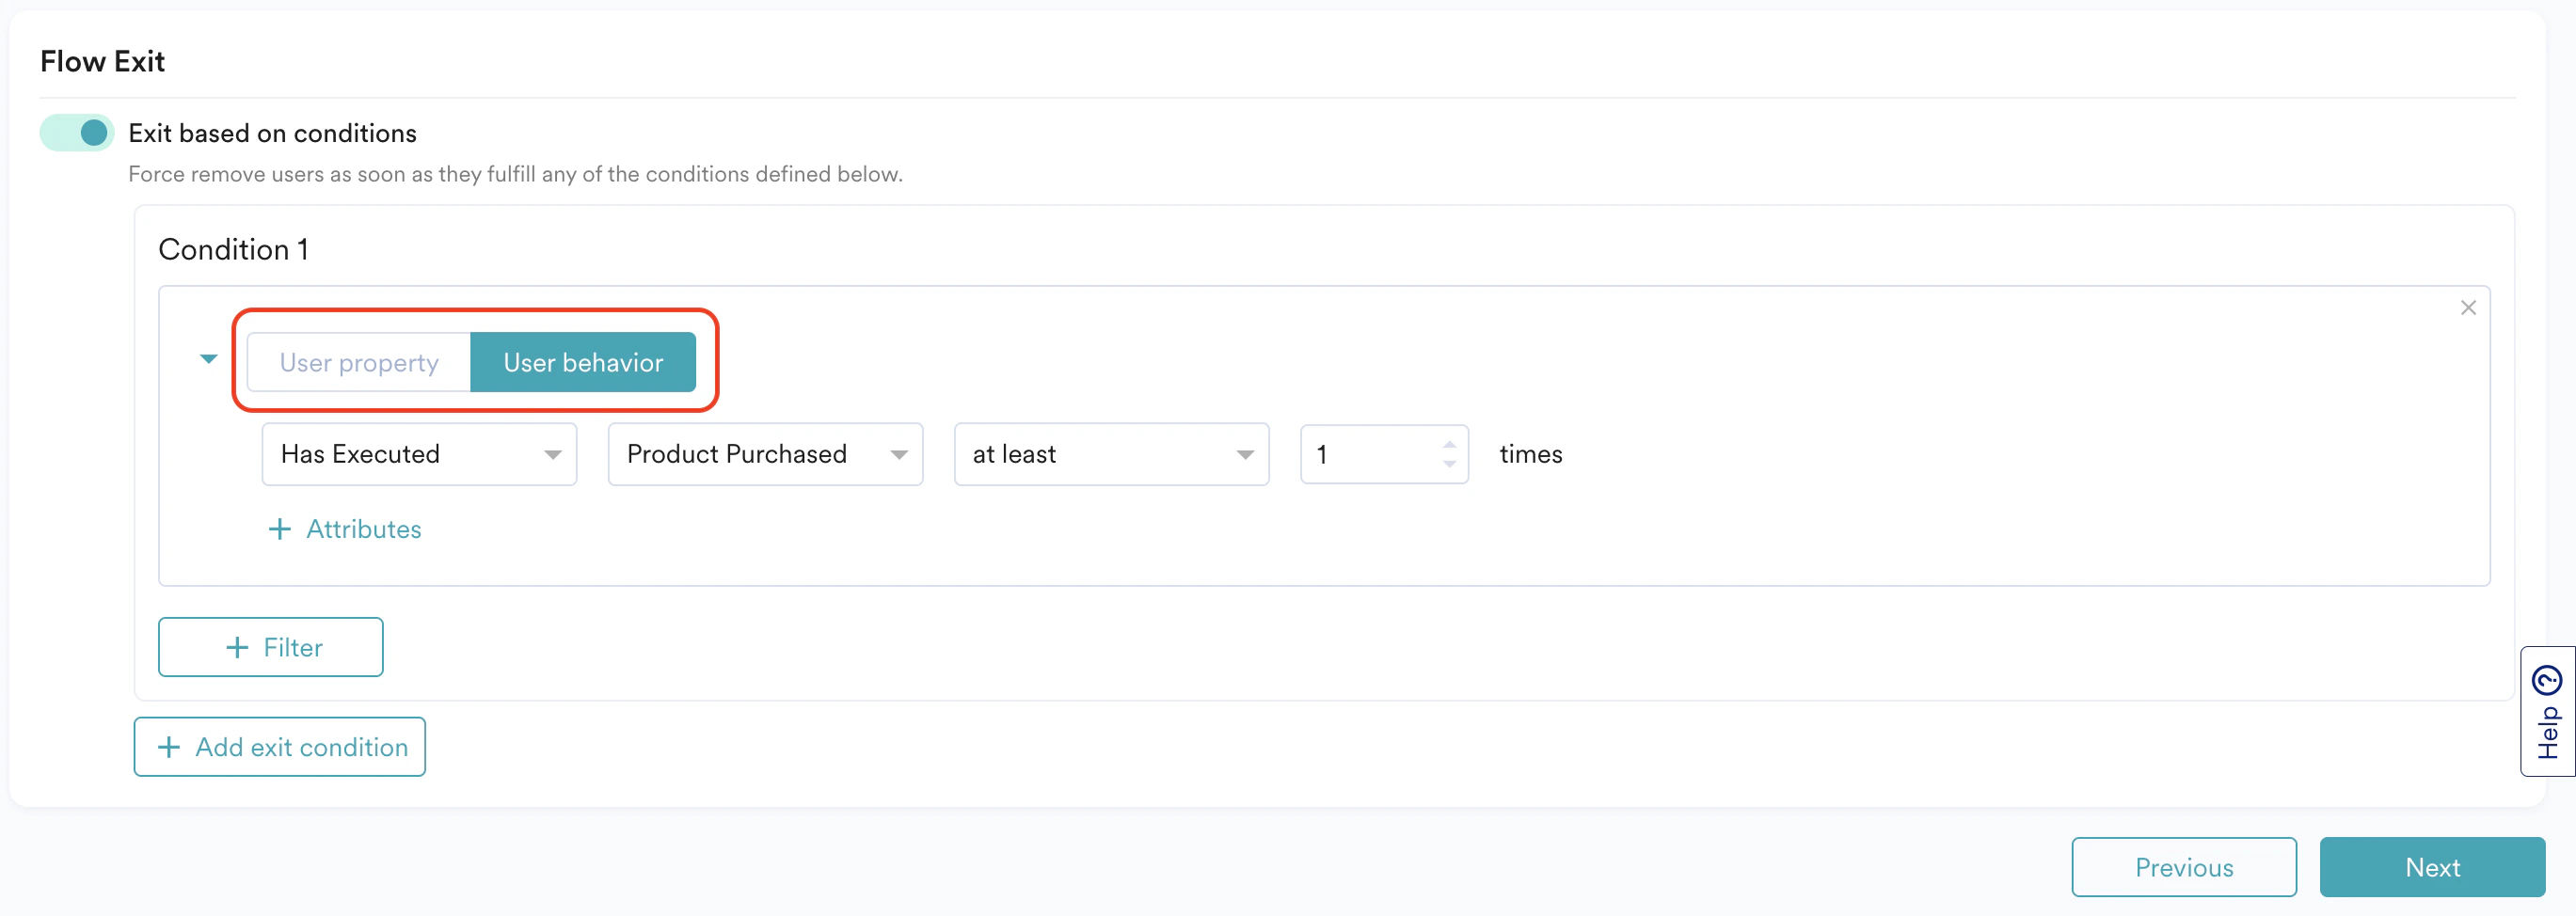
Task: Remove Condition 1 with the X icon
Action: pyautogui.click(x=2468, y=308)
